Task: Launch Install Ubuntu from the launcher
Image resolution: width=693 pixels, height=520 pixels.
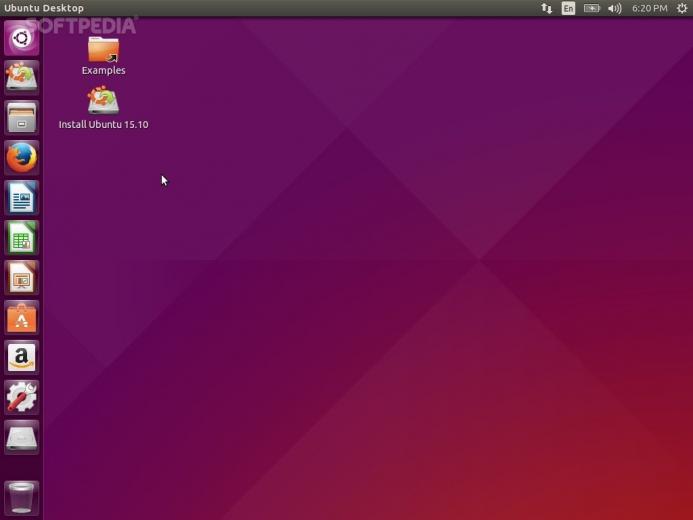Action: [x=22, y=78]
